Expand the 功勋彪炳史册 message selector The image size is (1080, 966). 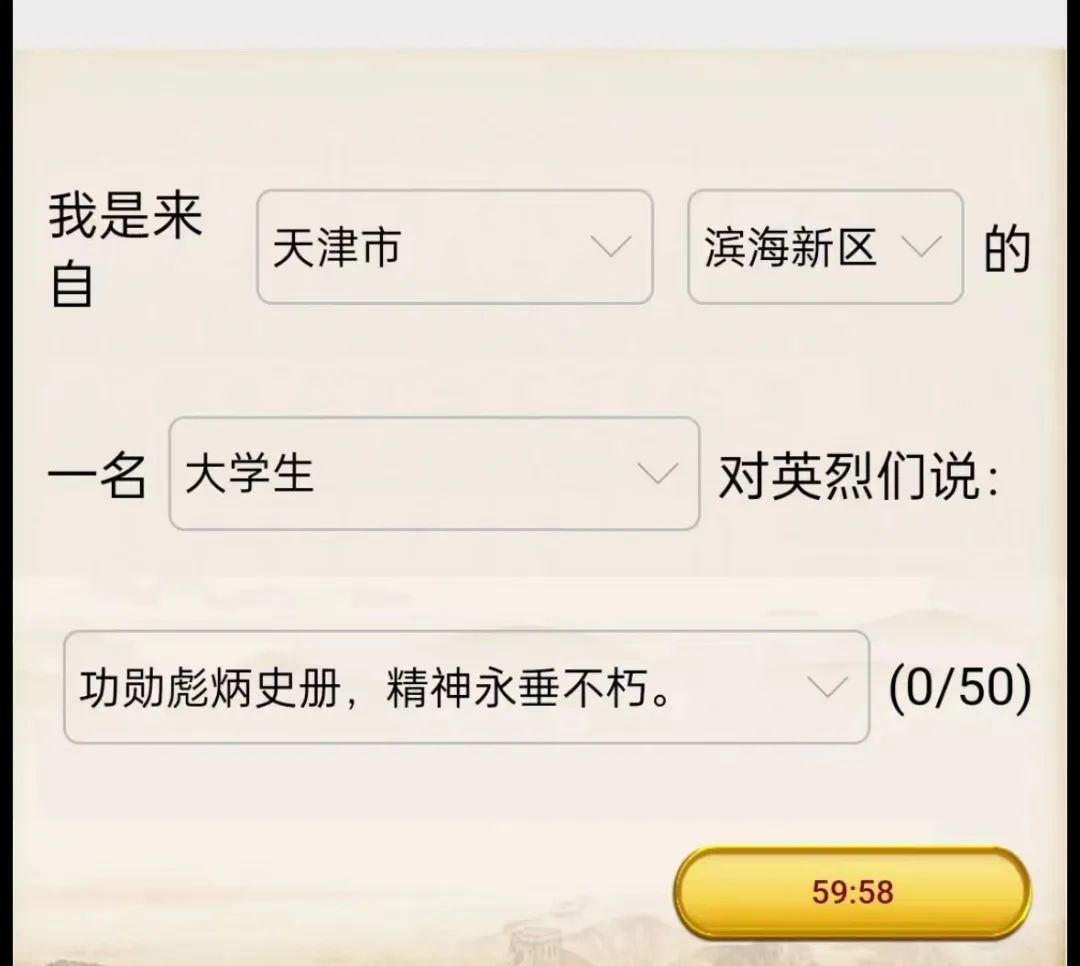466,687
